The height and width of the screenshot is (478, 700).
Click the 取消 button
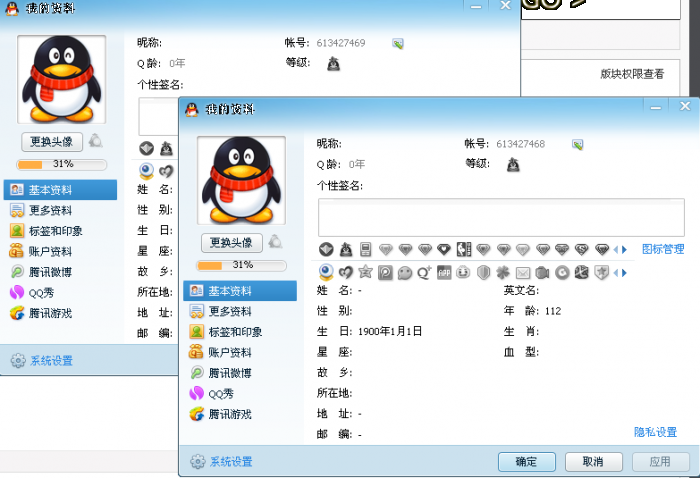pyautogui.click(x=594, y=461)
